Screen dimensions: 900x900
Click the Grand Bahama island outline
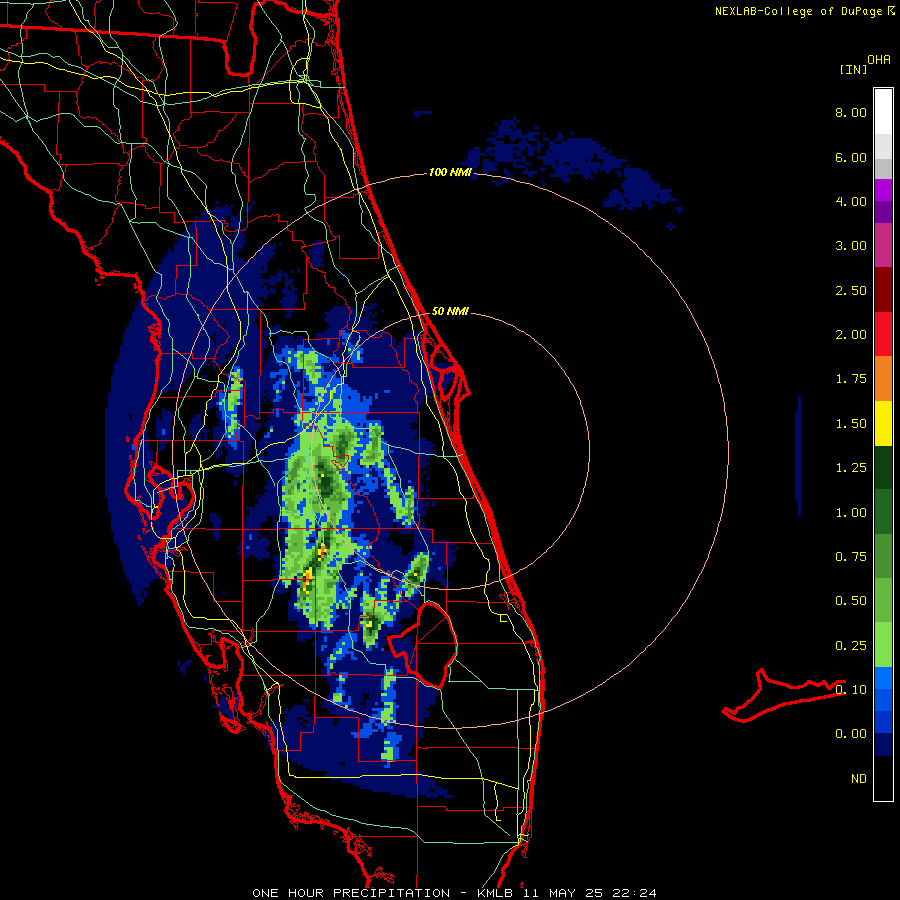click(x=783, y=695)
